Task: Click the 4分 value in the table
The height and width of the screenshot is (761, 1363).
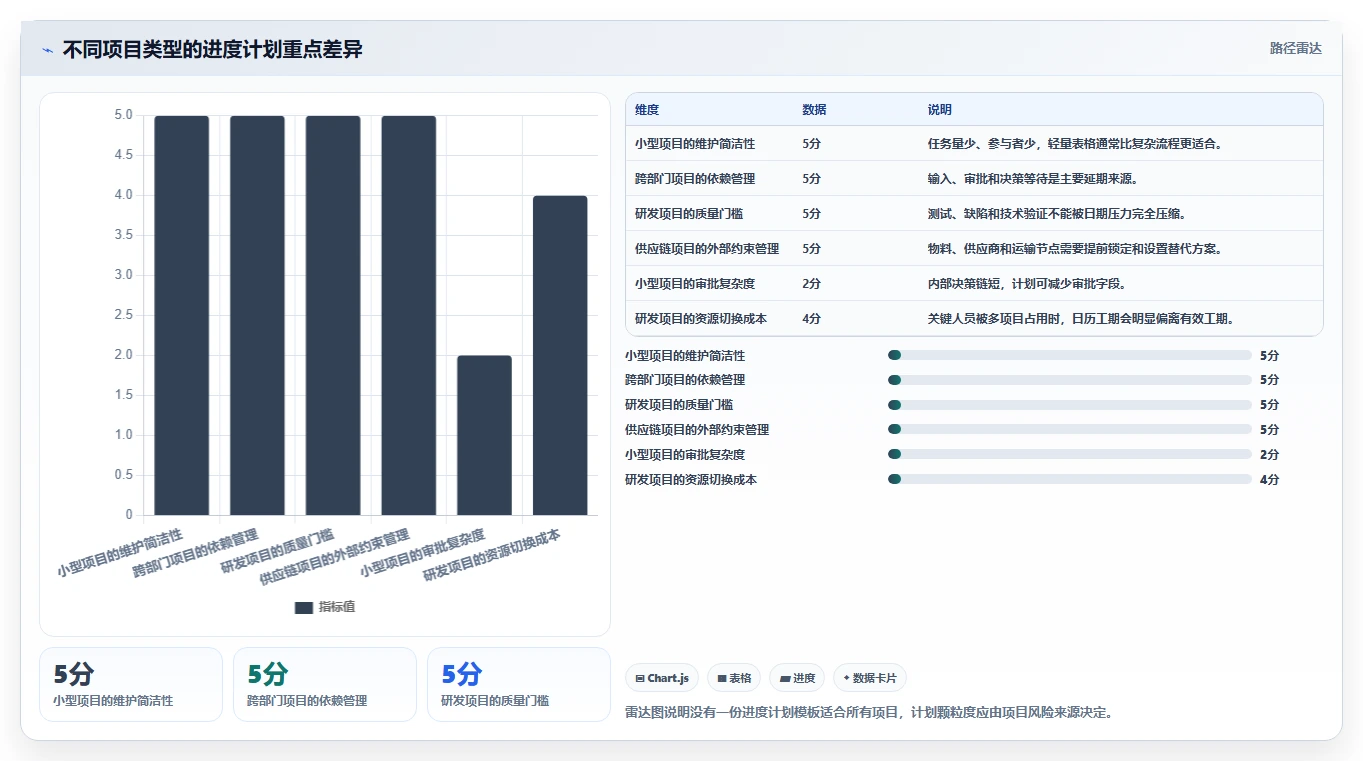Action: point(811,319)
